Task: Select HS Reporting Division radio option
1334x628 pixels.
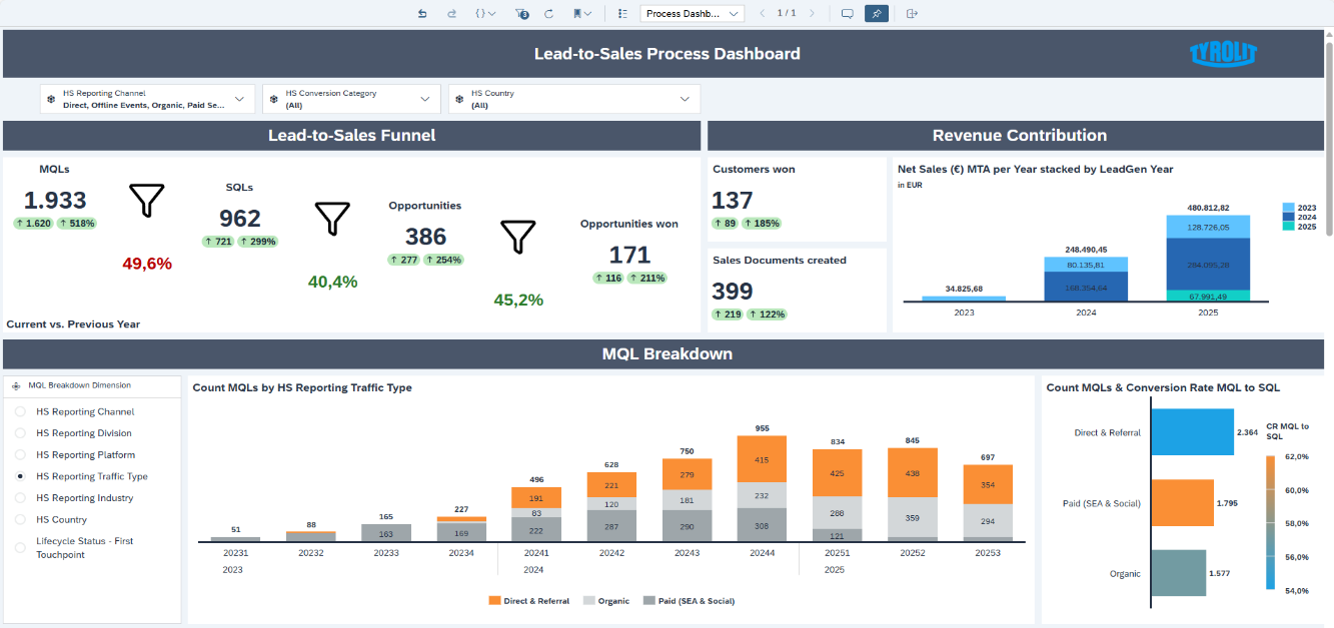Action: tap(20, 433)
